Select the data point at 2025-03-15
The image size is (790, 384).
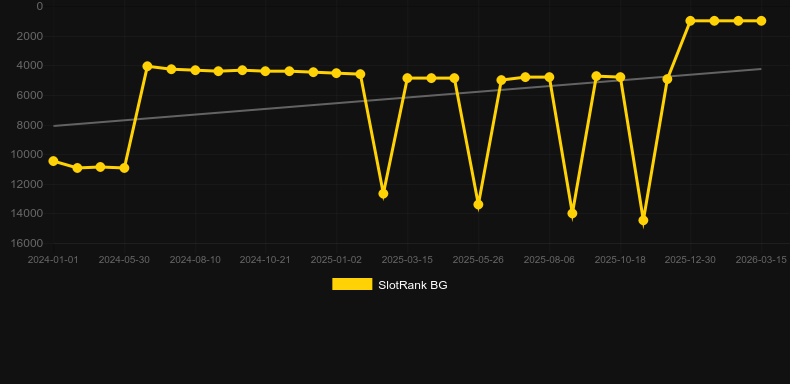coord(407,78)
